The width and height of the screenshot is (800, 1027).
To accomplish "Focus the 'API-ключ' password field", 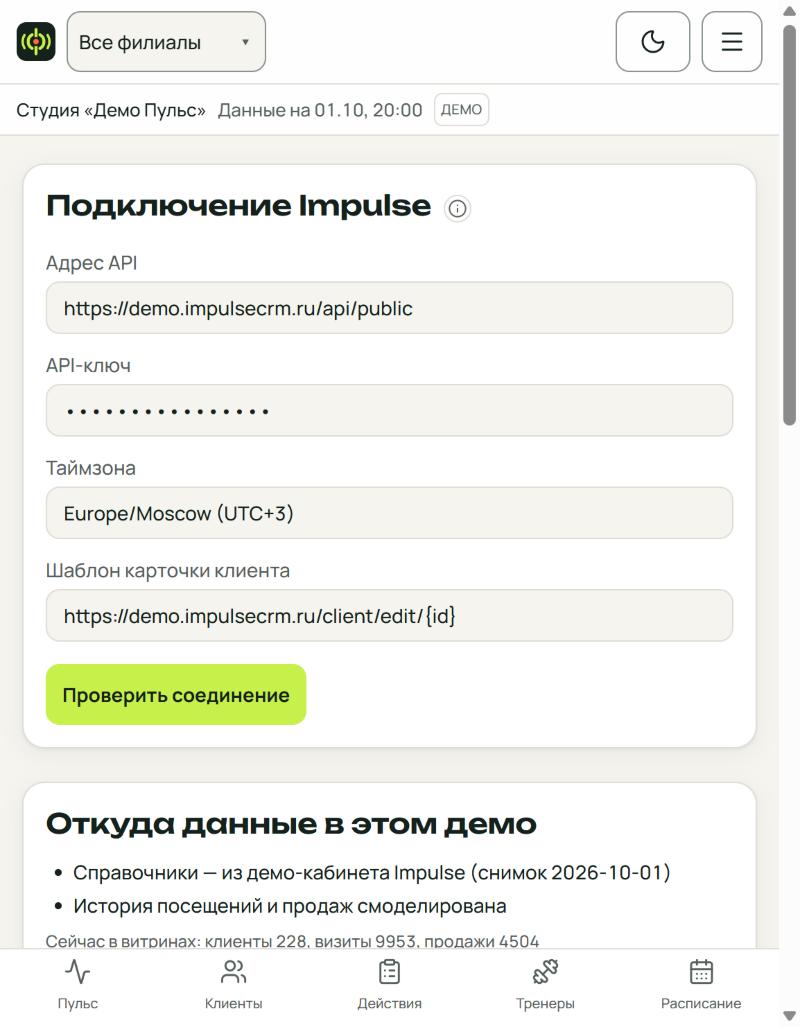I will (389, 411).
